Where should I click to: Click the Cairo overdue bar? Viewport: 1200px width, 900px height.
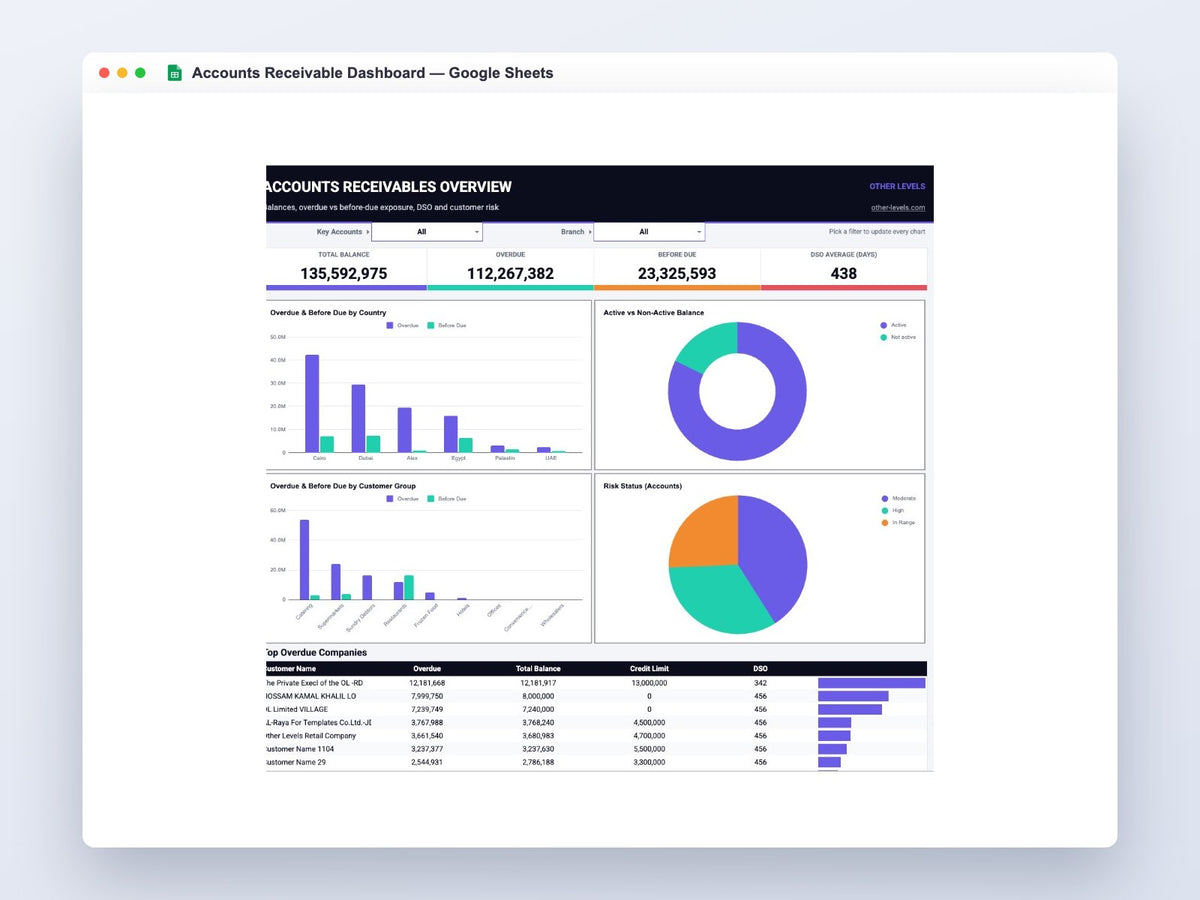[312, 403]
